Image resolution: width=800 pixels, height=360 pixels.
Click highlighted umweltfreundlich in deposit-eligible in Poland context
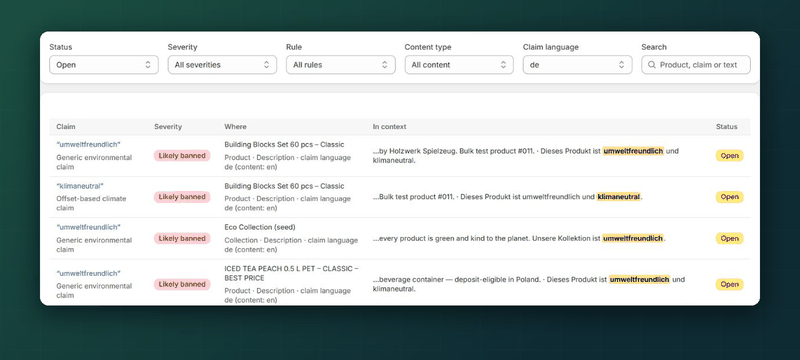click(639, 279)
